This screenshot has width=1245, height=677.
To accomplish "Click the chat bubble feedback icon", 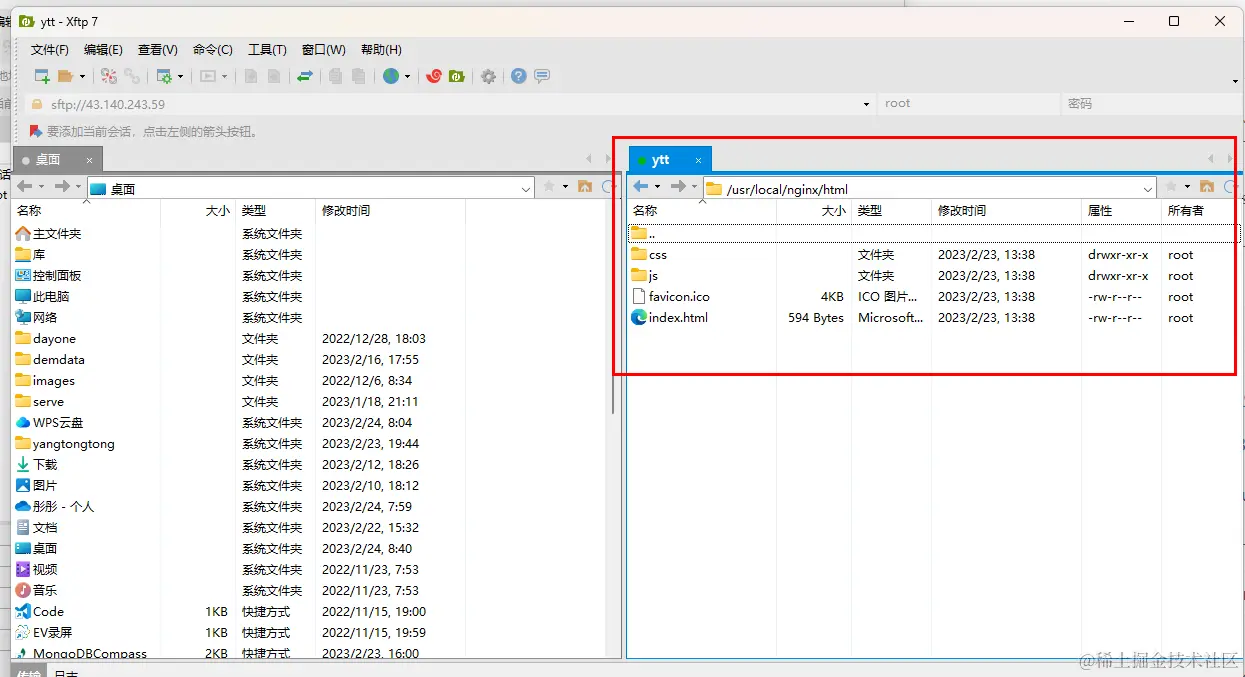I will click(542, 76).
